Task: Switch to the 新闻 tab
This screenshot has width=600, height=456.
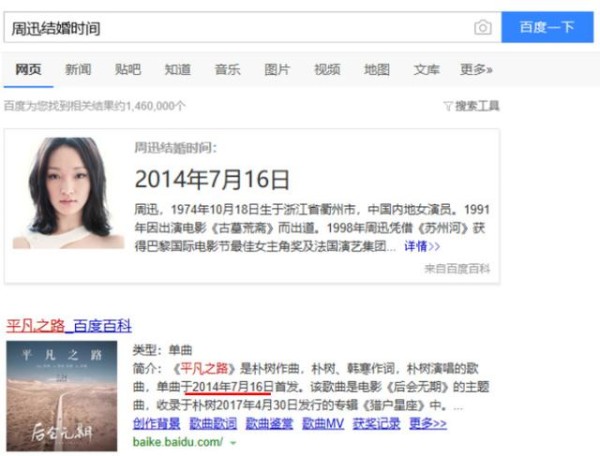Action: pos(78,70)
